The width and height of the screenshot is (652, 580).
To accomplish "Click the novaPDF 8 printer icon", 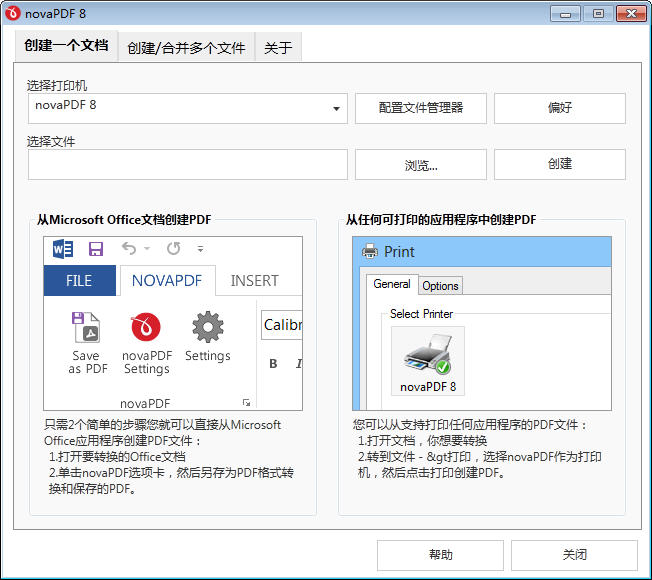I will coord(427,354).
